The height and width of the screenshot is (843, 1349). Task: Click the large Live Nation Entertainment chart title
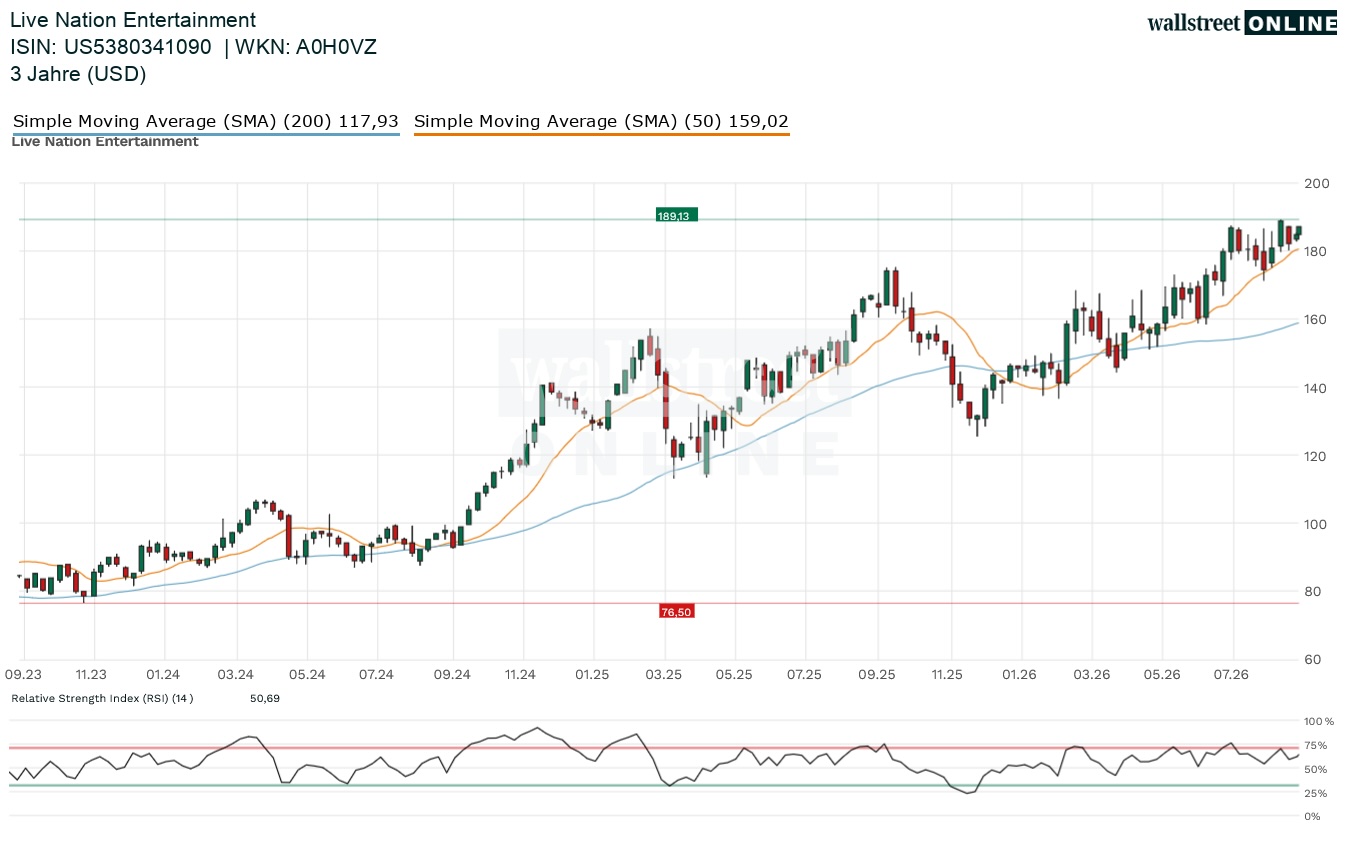(x=133, y=20)
